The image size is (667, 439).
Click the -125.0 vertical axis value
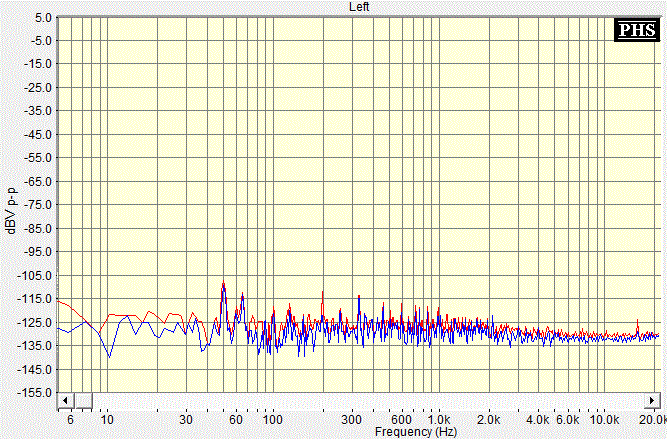pos(34,322)
